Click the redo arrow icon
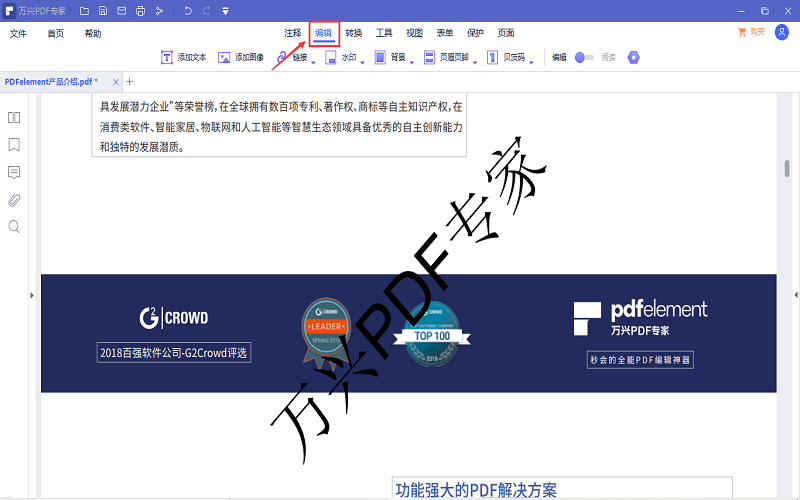This screenshot has height=500, width=800. point(207,11)
